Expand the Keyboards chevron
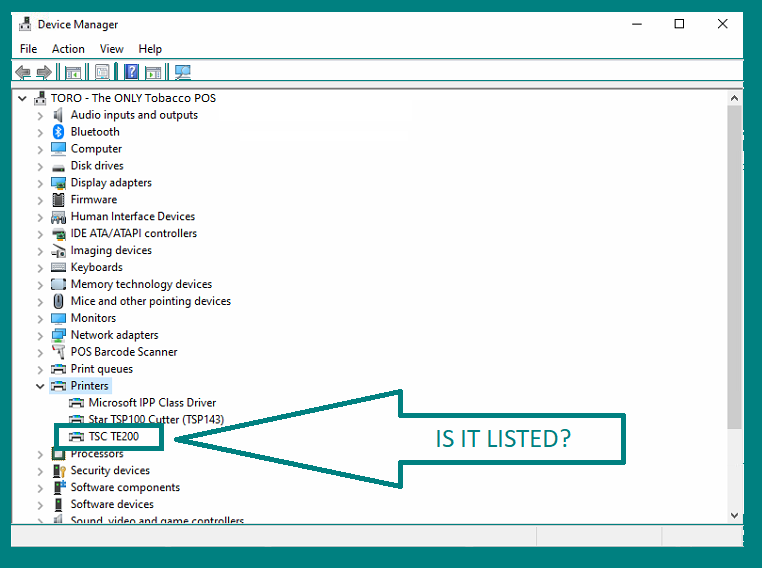762x568 pixels. (40, 268)
